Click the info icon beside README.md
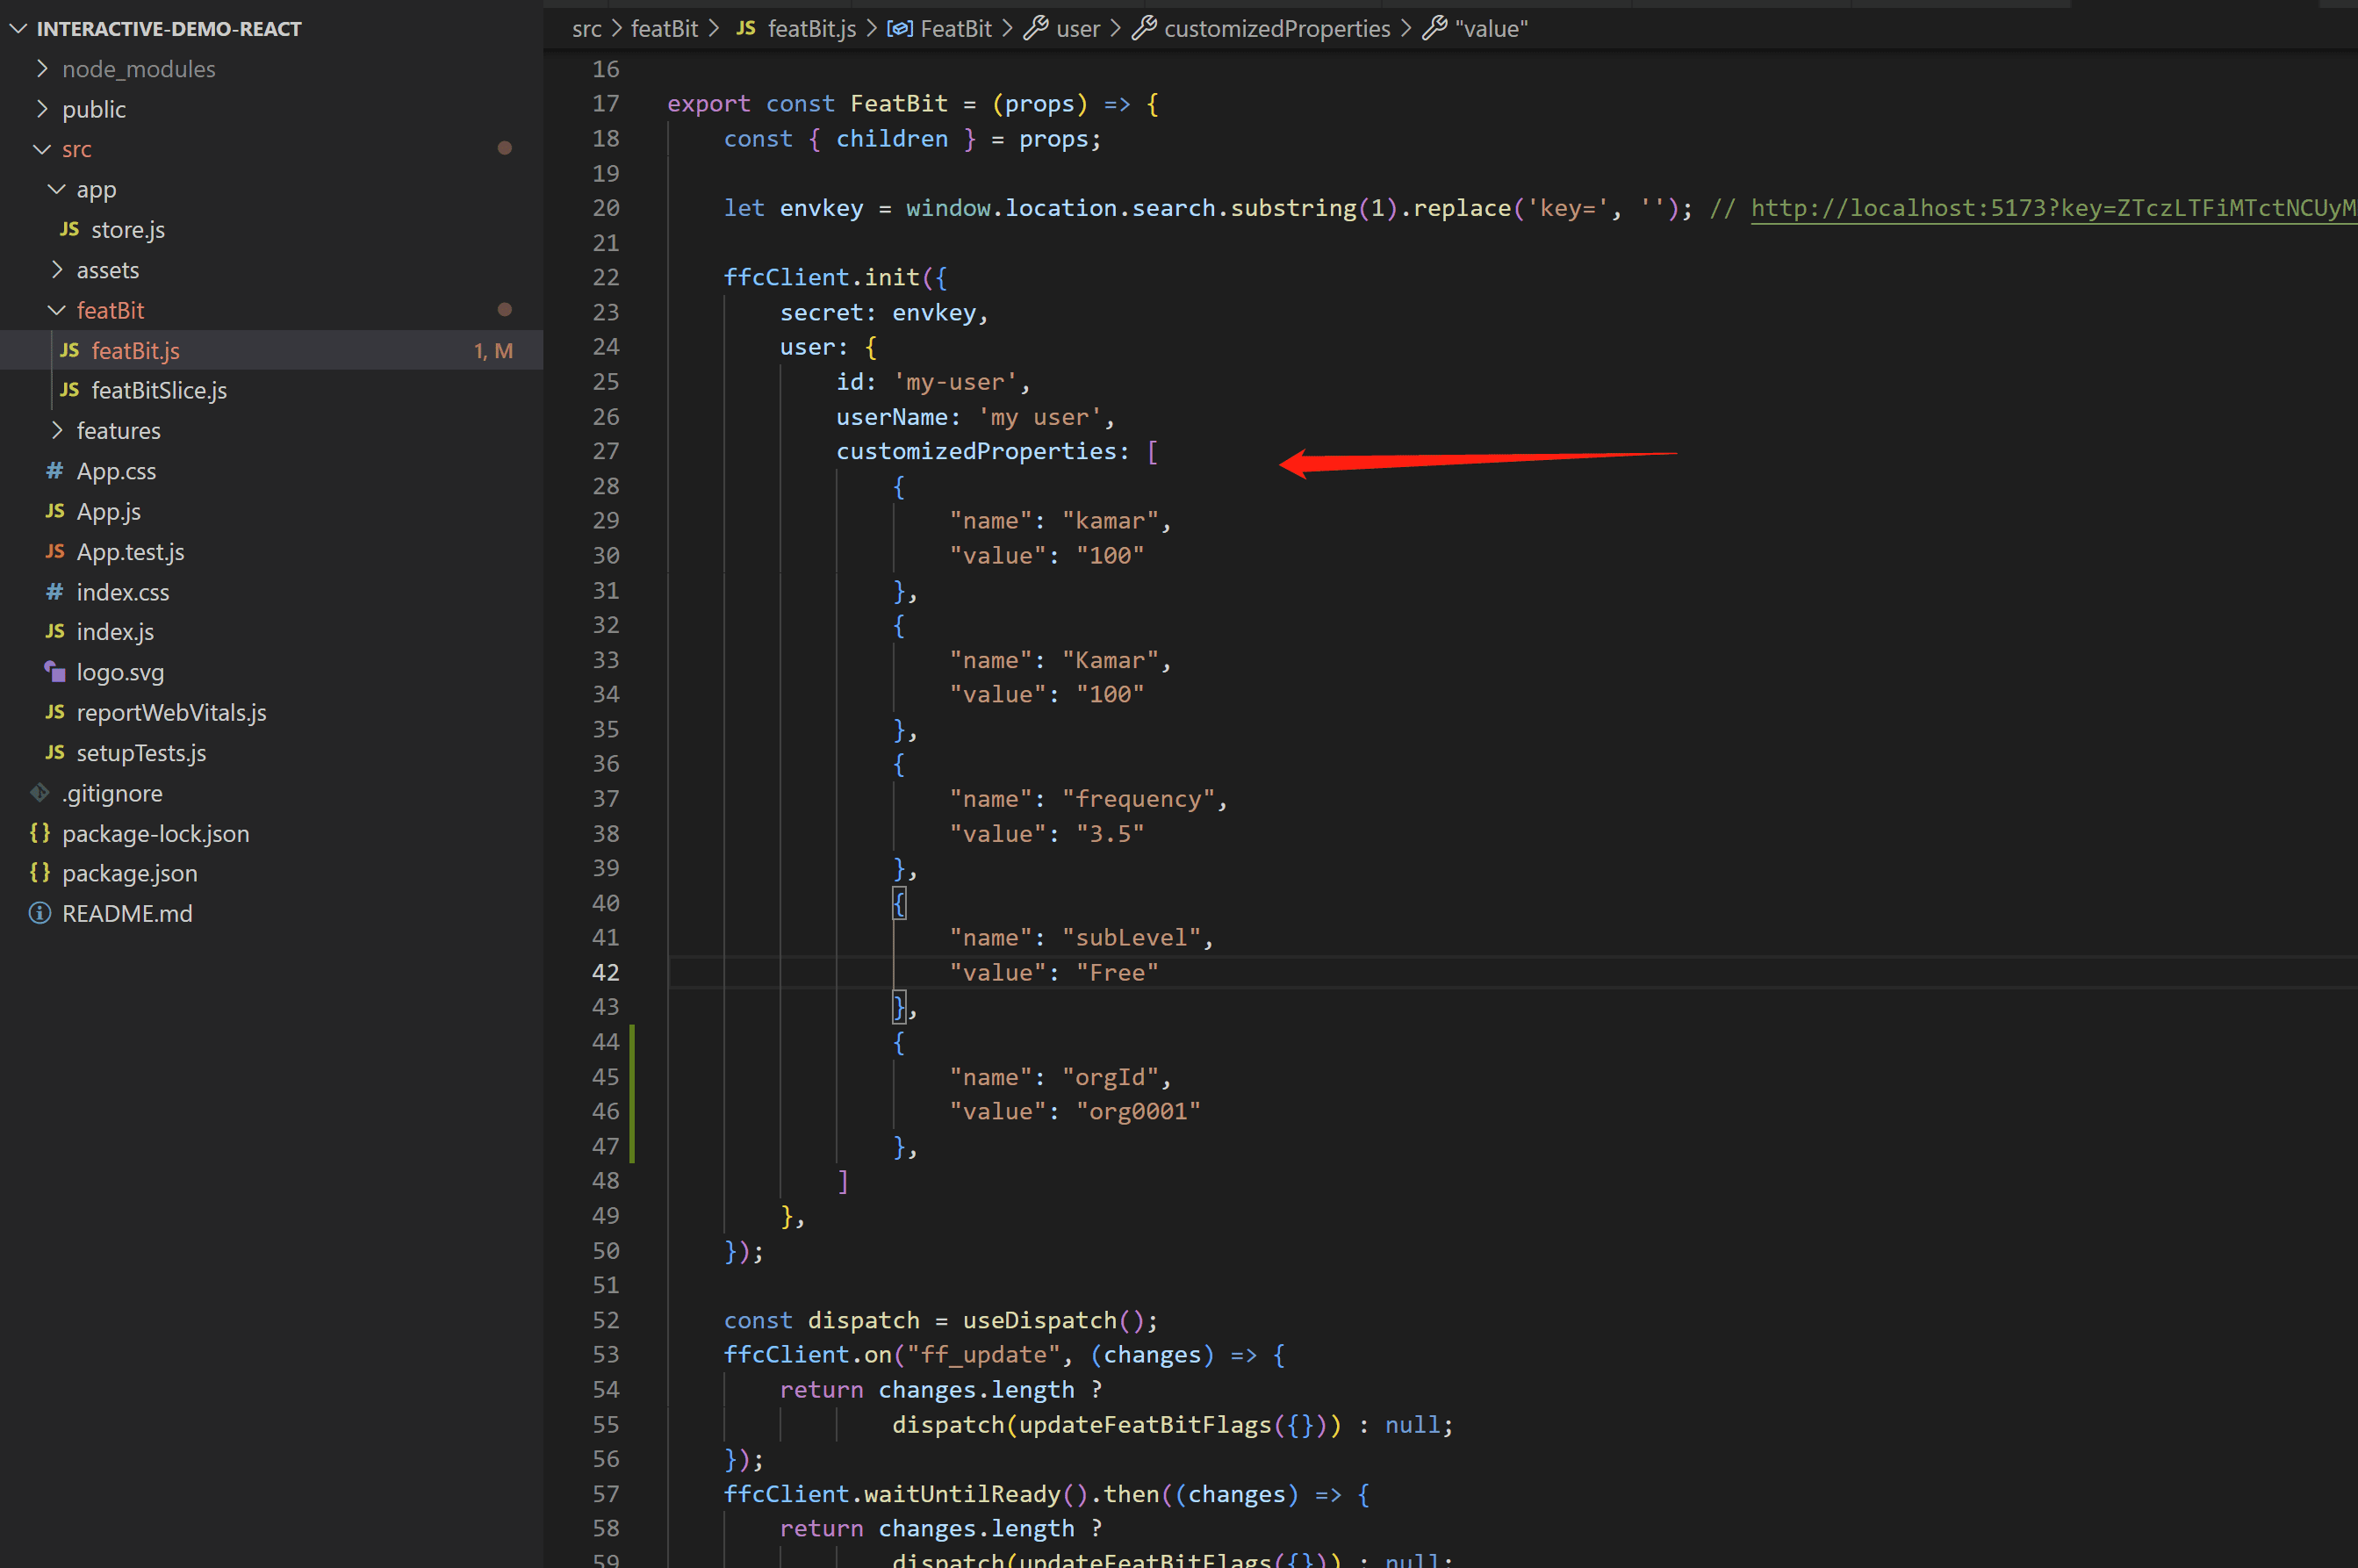Image resolution: width=2358 pixels, height=1568 pixels. coord(40,913)
